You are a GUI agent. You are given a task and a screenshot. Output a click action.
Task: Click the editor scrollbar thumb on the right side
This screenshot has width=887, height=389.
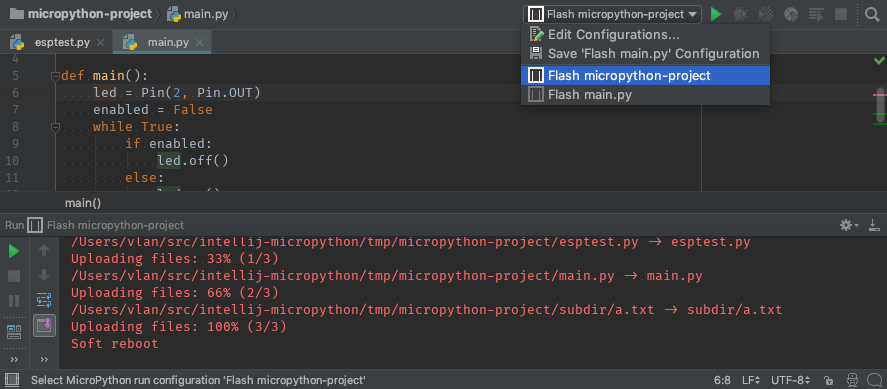point(879,106)
